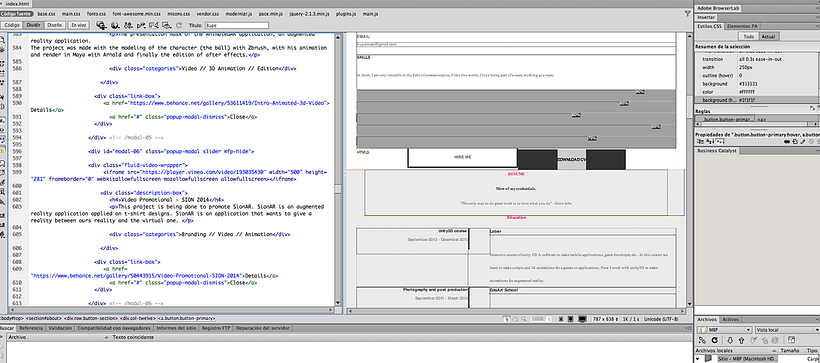Check browser compatibility icon
The height and width of the screenshot is (363, 820).
[x=154, y=25]
